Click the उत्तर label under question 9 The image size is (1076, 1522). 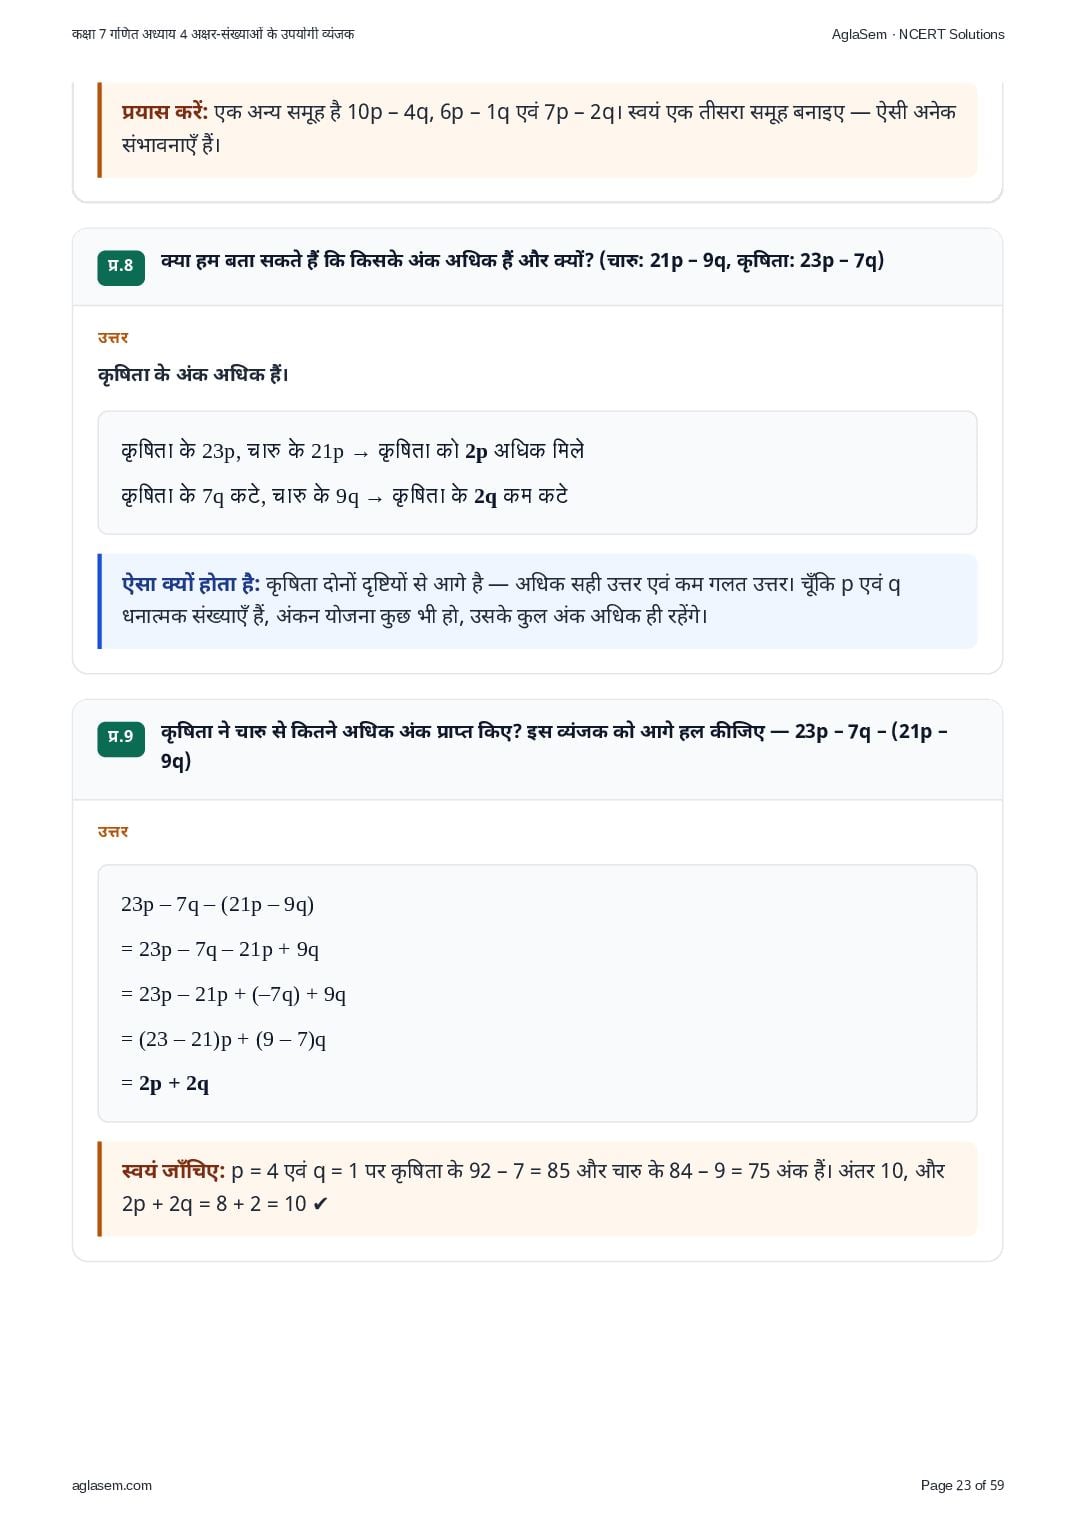coord(113,832)
